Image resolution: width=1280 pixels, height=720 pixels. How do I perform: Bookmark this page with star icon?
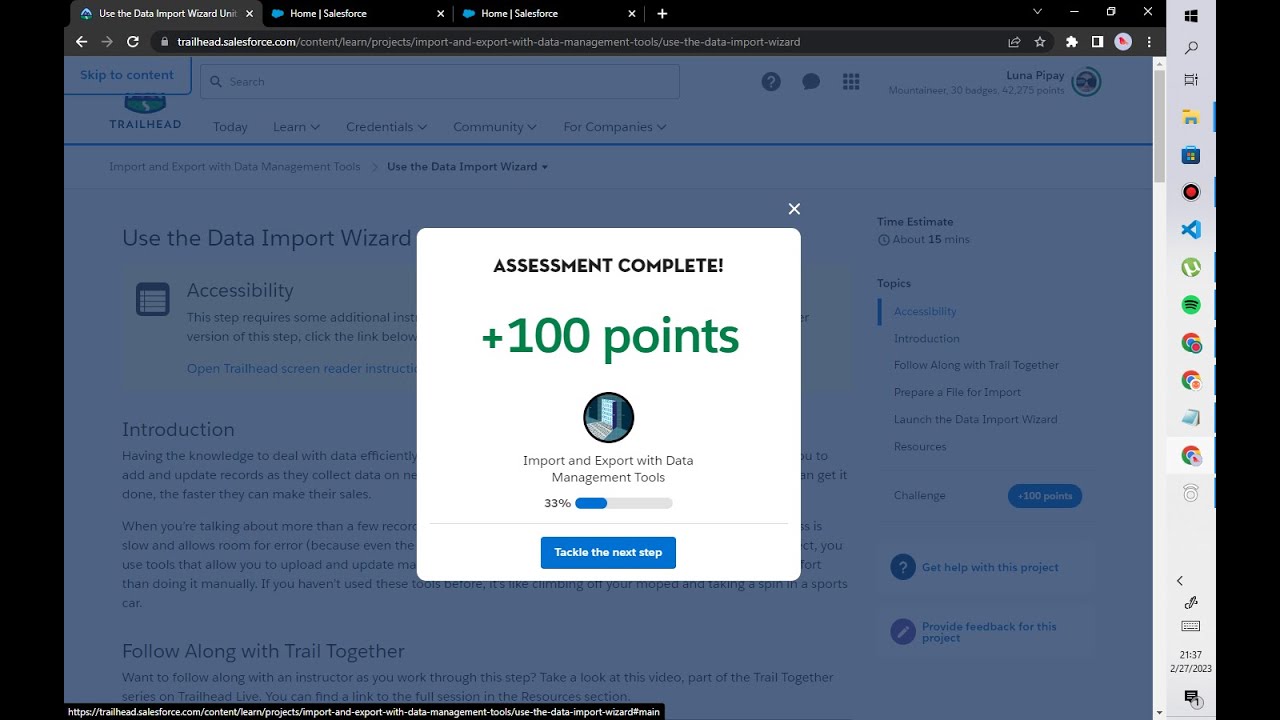point(1040,42)
